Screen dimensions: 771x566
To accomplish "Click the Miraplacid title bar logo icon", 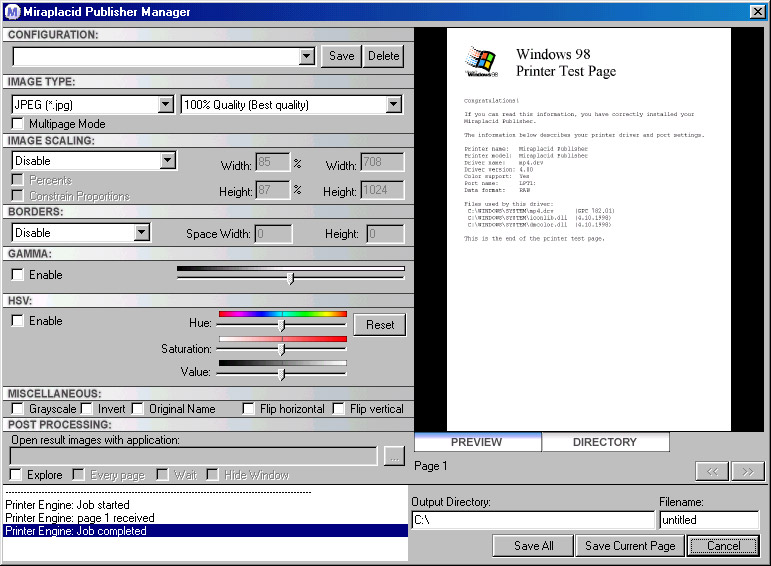I will tap(12, 11).
